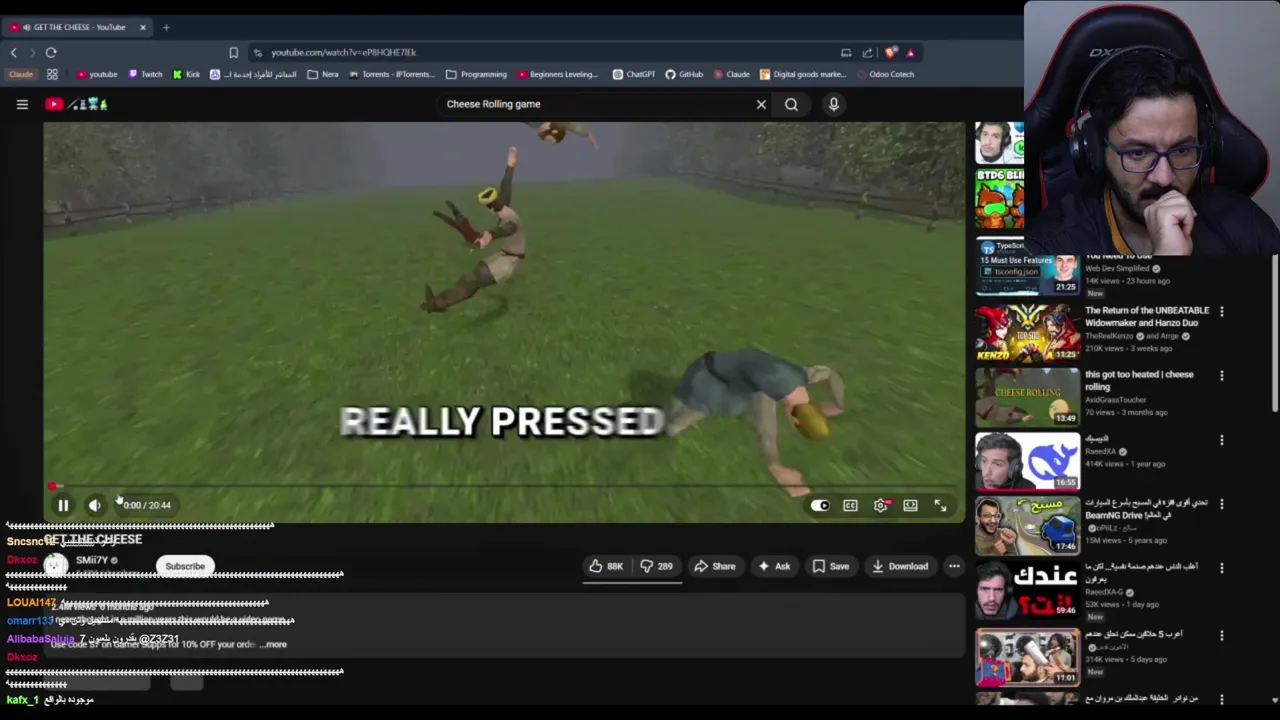Screen dimensions: 1280x720
Task: Reload the YouTube page
Action: tap(51, 52)
